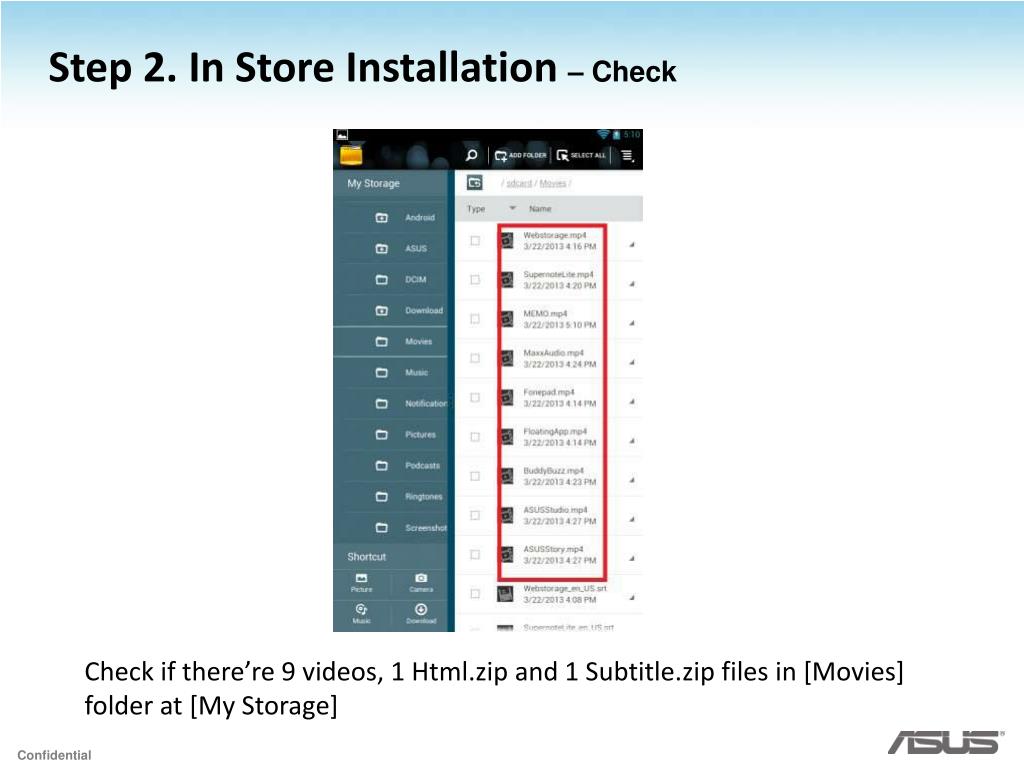Open the Movies breadcrumb link
The image size is (1024, 768).
tap(552, 184)
